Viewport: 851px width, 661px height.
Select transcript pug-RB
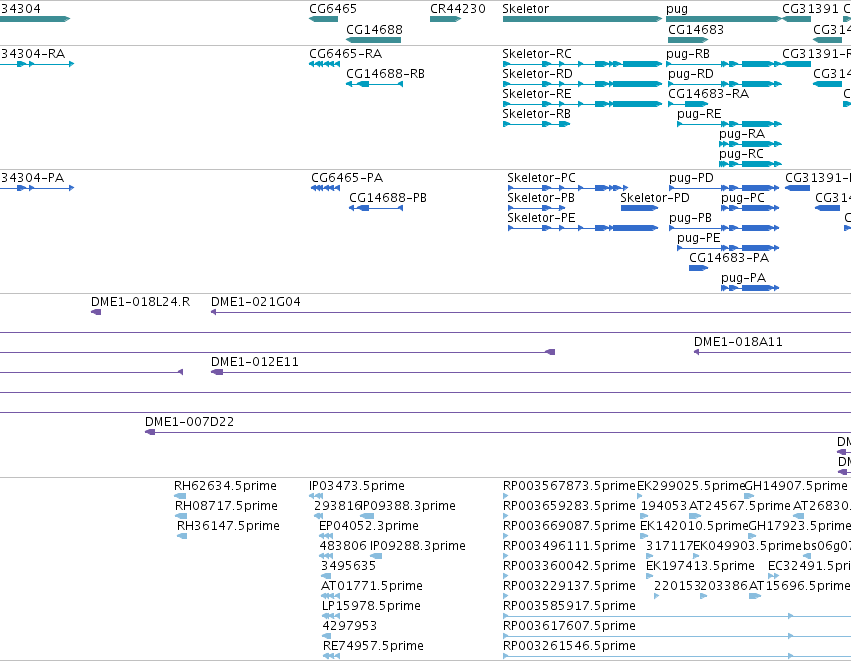click(x=724, y=64)
